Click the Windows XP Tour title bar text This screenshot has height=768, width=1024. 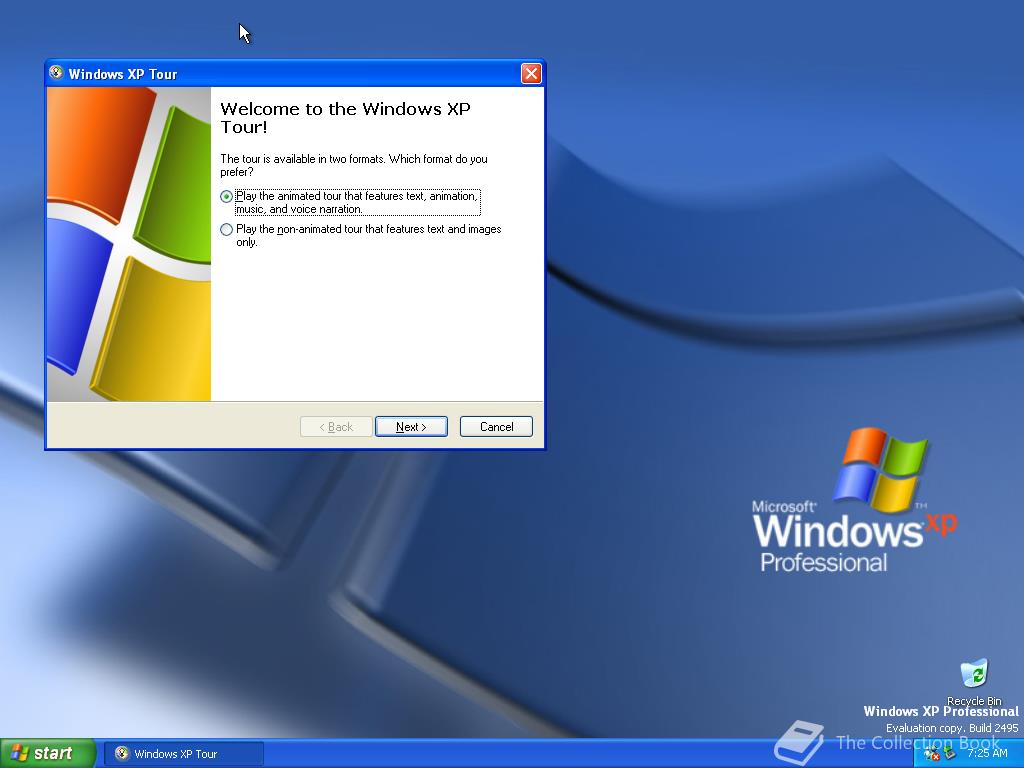pyautogui.click(x=123, y=74)
